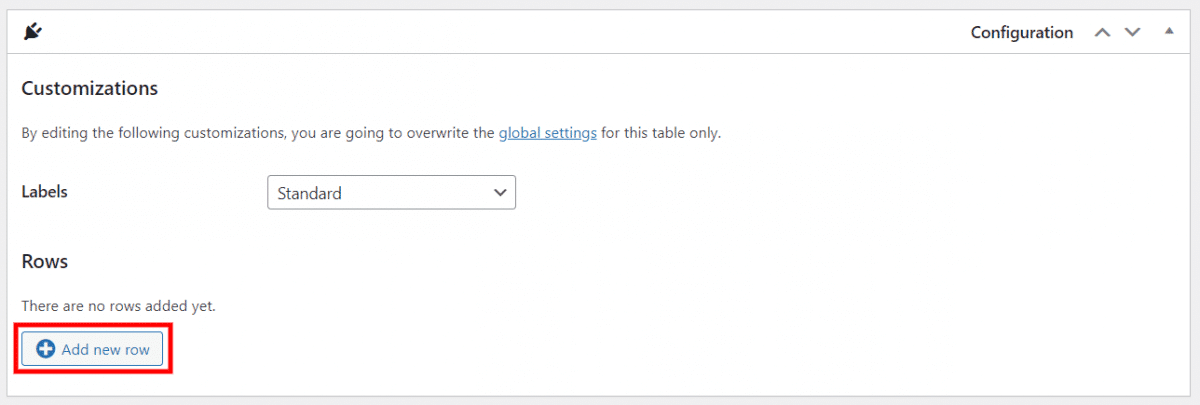Click the 'There are no rows added yet' message

point(118,305)
